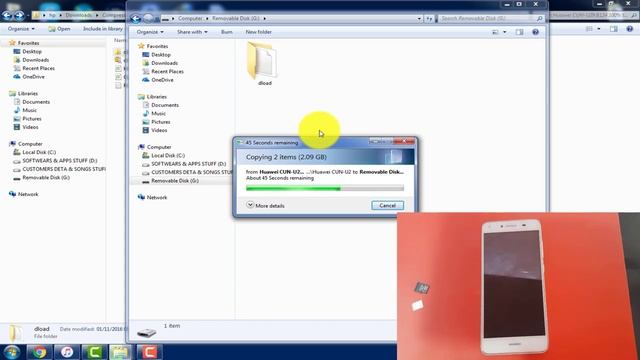This screenshot has width=640, height=360.
Task: Search Removable Disk field
Action: pyautogui.click(x=491, y=18)
